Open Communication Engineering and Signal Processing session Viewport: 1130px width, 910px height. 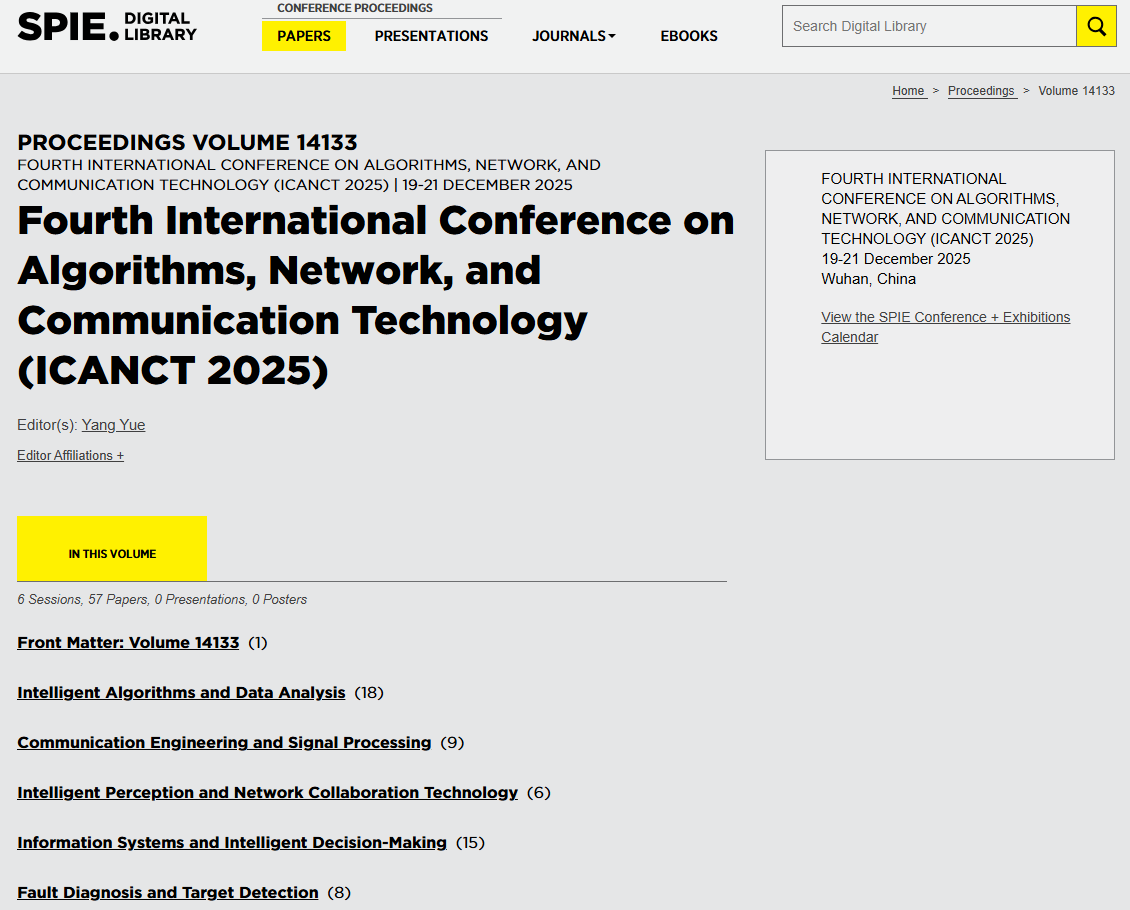pyautogui.click(x=224, y=743)
